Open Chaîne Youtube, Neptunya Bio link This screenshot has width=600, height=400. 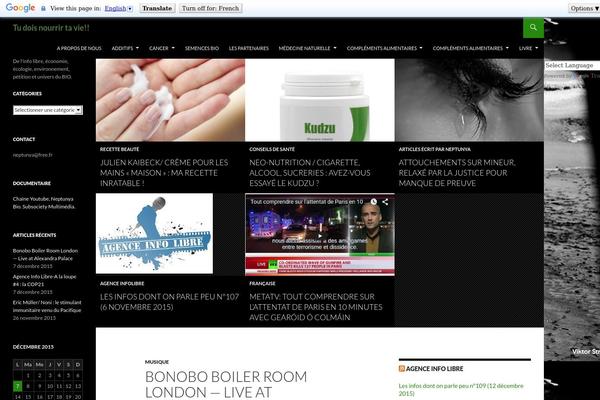pyautogui.click(x=44, y=202)
